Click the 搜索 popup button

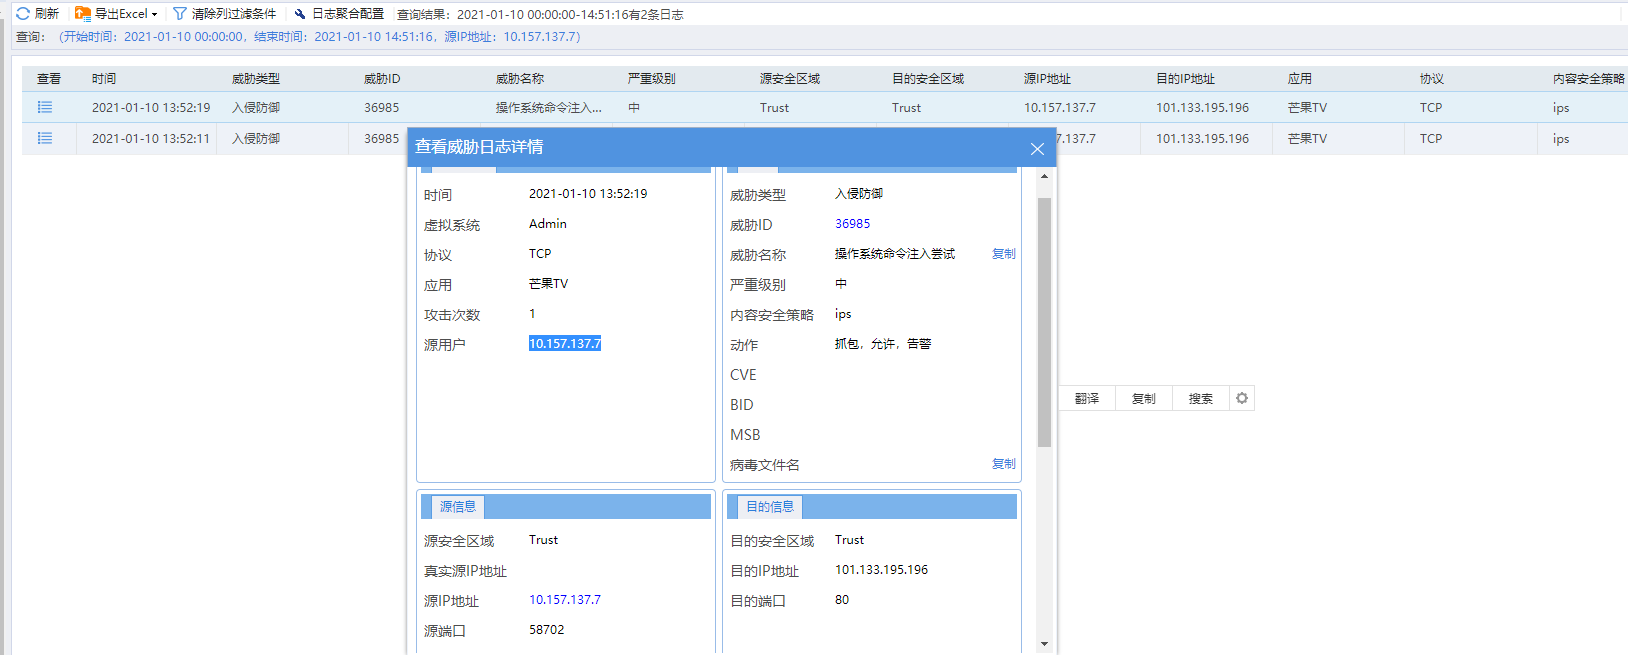[x=1201, y=398]
